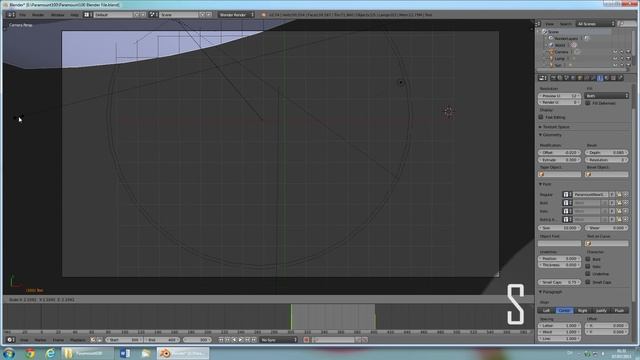The width and height of the screenshot is (640, 360).
Task: Open the Material properties tab icon
Action: (606, 78)
